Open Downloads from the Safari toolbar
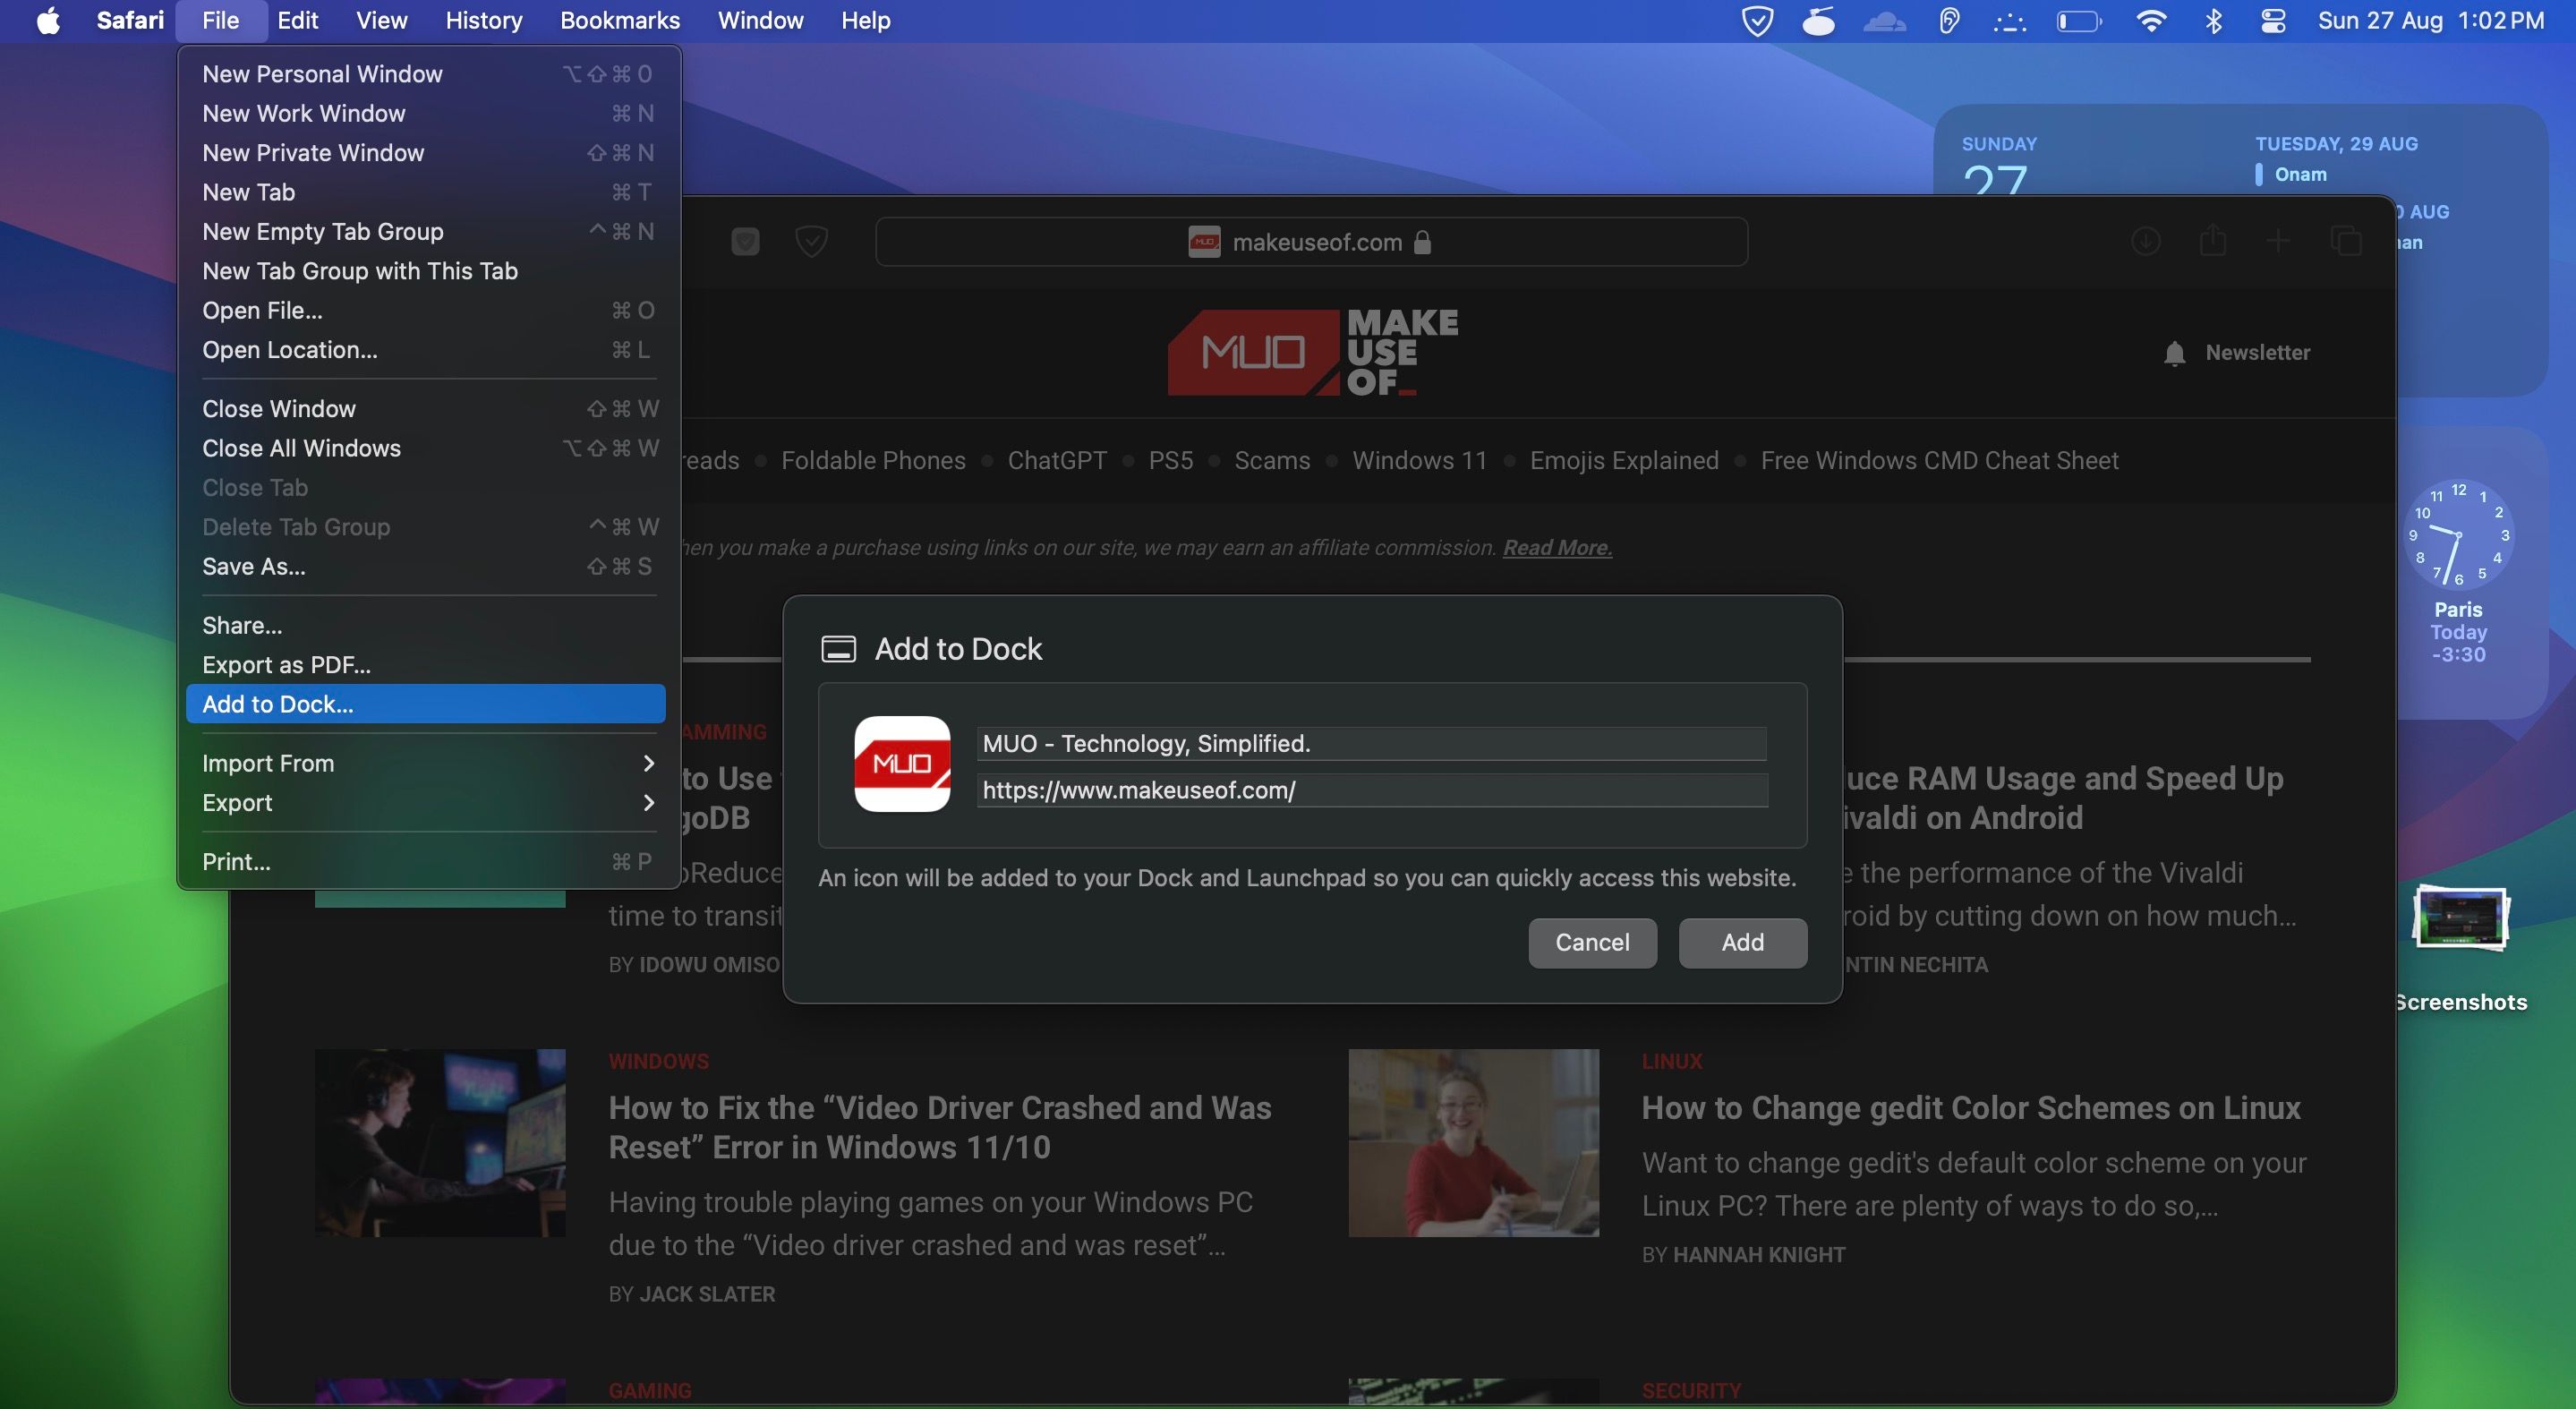 click(x=2146, y=241)
